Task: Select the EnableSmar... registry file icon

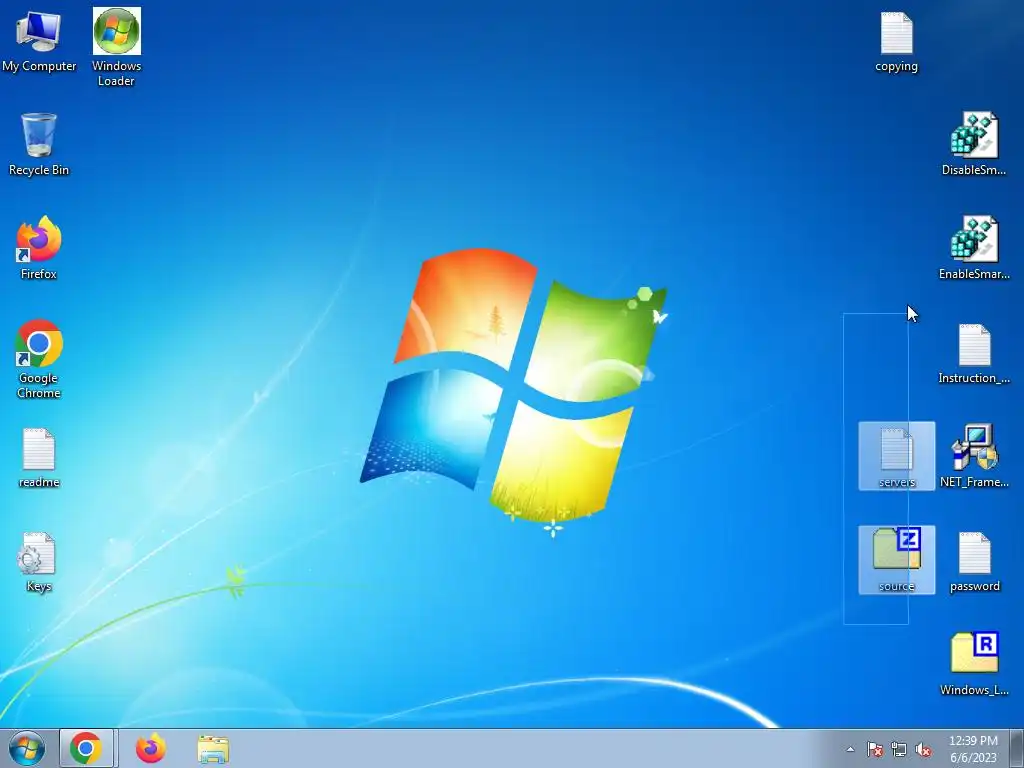Action: (974, 248)
